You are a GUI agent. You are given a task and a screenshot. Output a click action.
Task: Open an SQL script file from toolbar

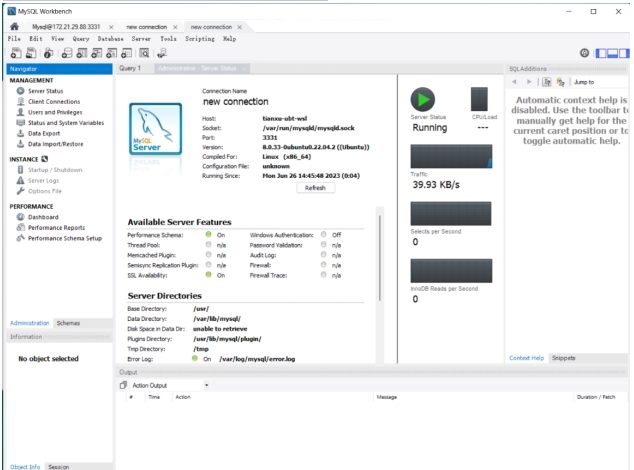coord(31,53)
